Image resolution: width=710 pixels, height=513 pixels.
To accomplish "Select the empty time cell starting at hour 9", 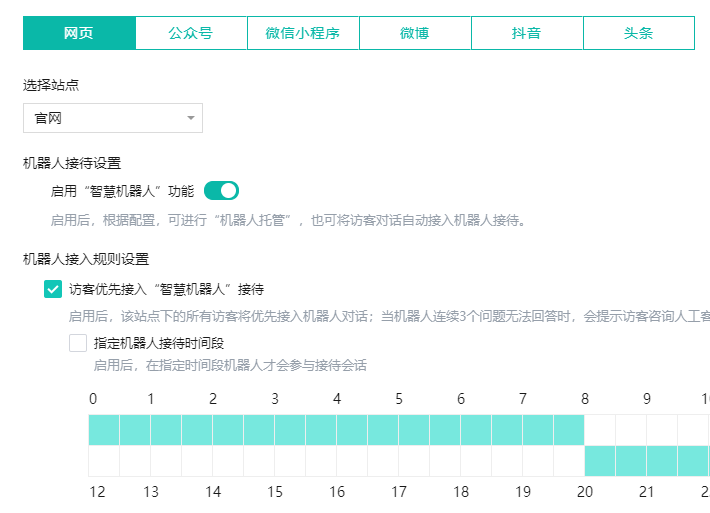I will coord(662,430).
